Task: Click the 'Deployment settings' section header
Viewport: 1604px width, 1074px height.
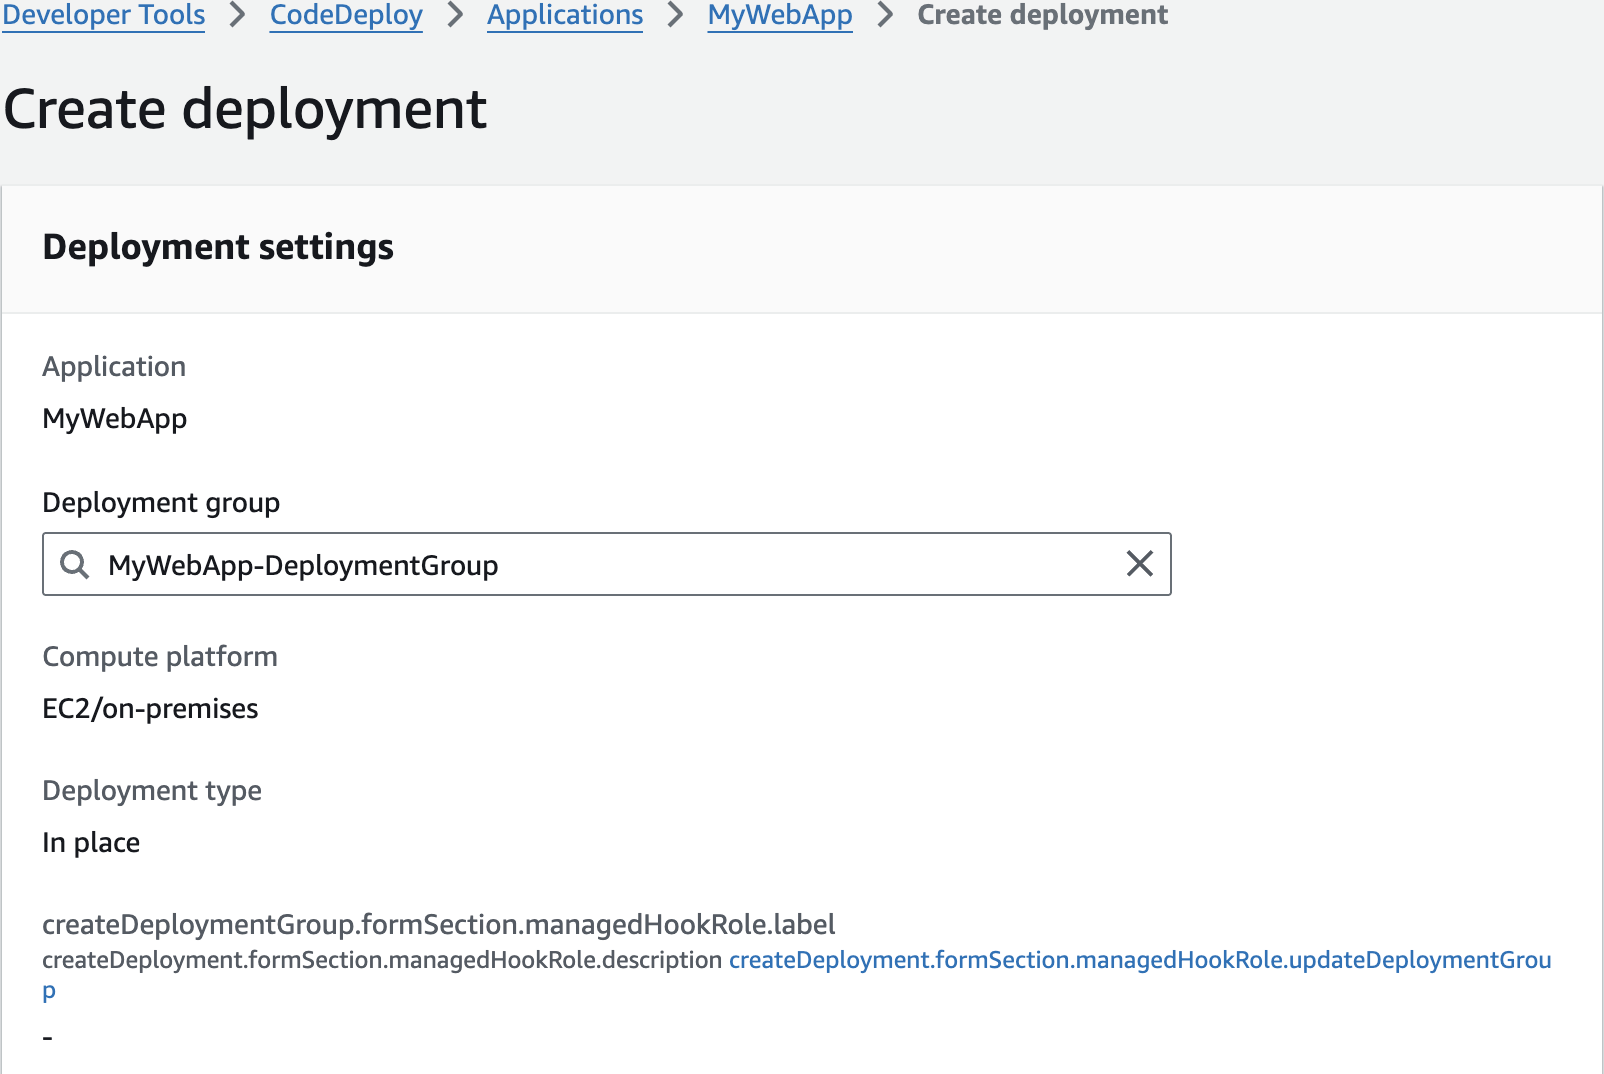Action: (218, 247)
